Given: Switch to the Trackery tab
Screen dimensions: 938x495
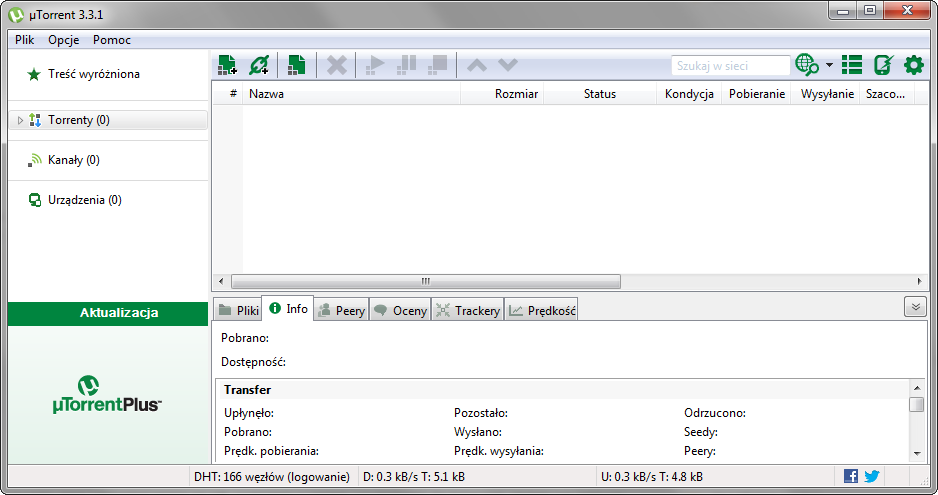Looking at the screenshot, I should pos(467,310).
